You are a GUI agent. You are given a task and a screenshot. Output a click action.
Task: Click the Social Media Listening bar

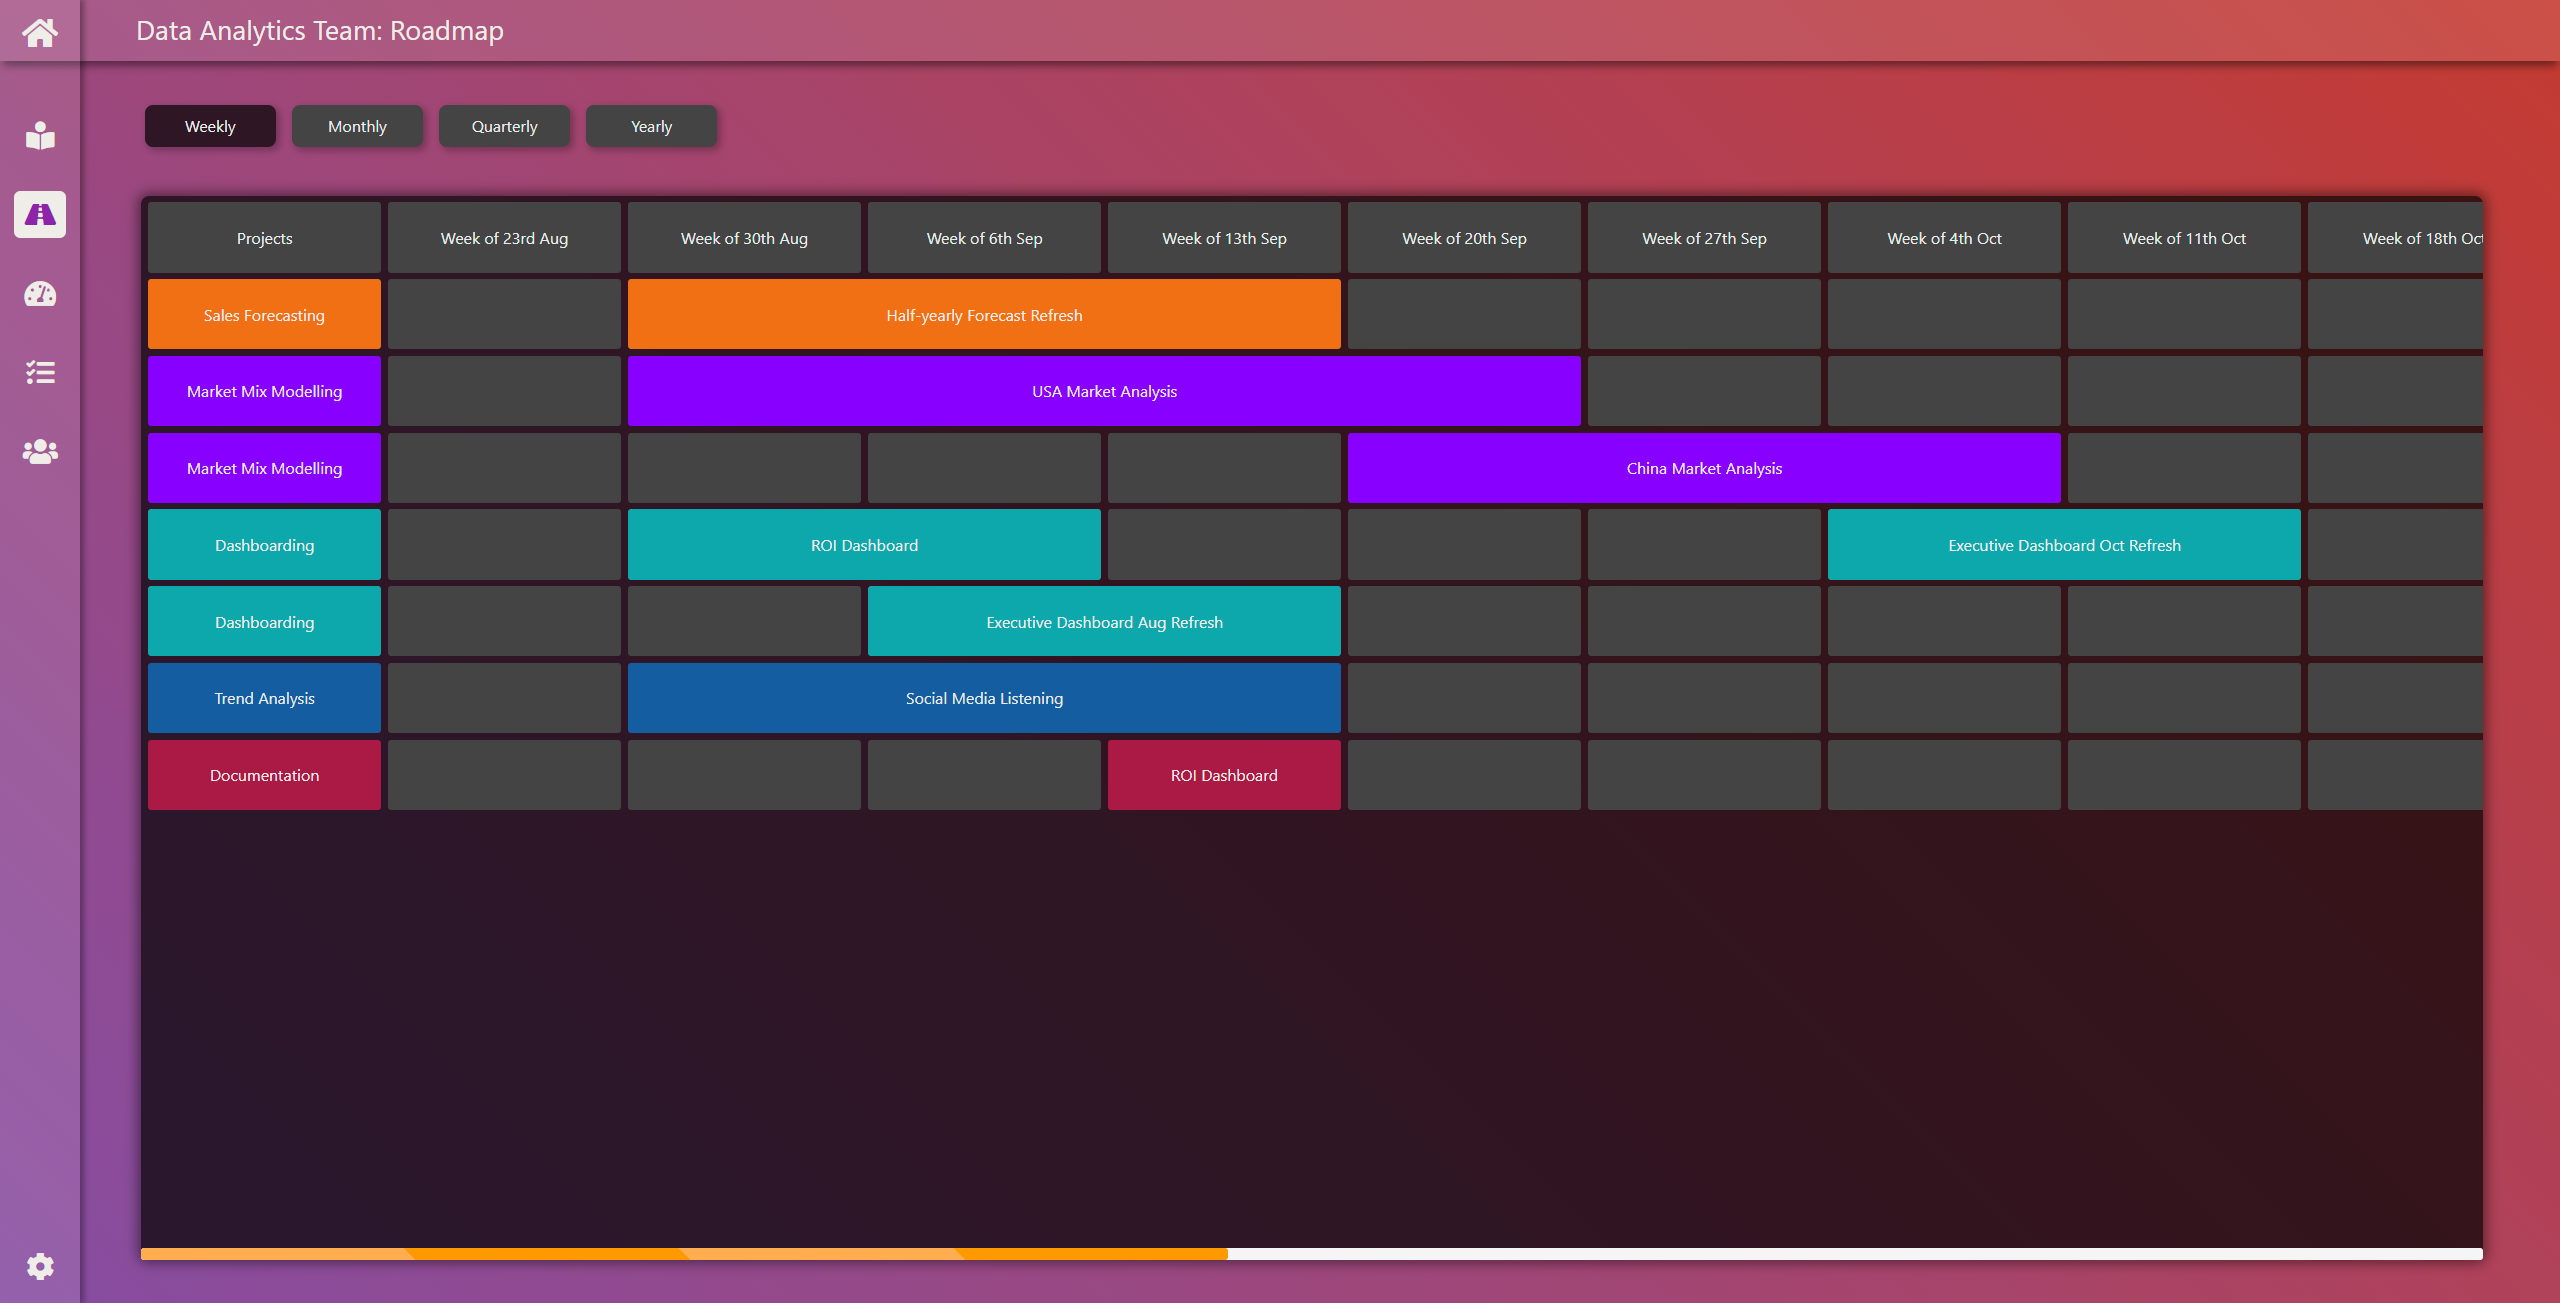tap(984, 698)
